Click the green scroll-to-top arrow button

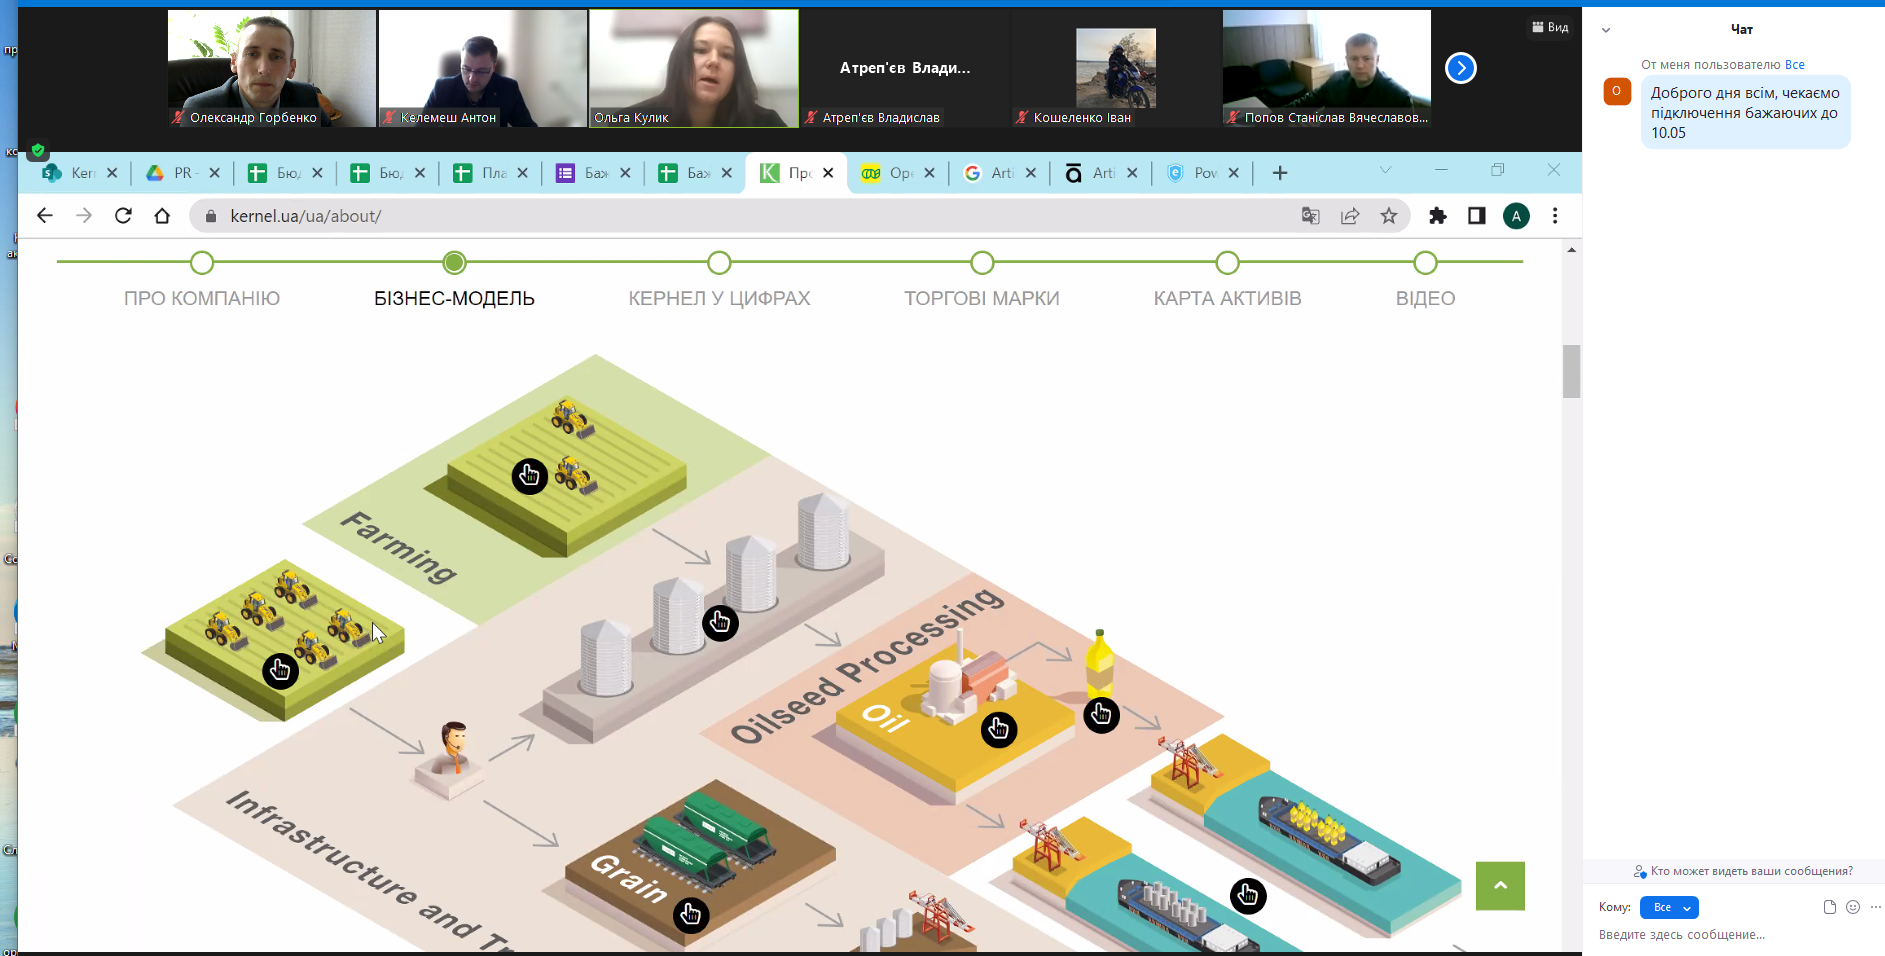[x=1500, y=886]
